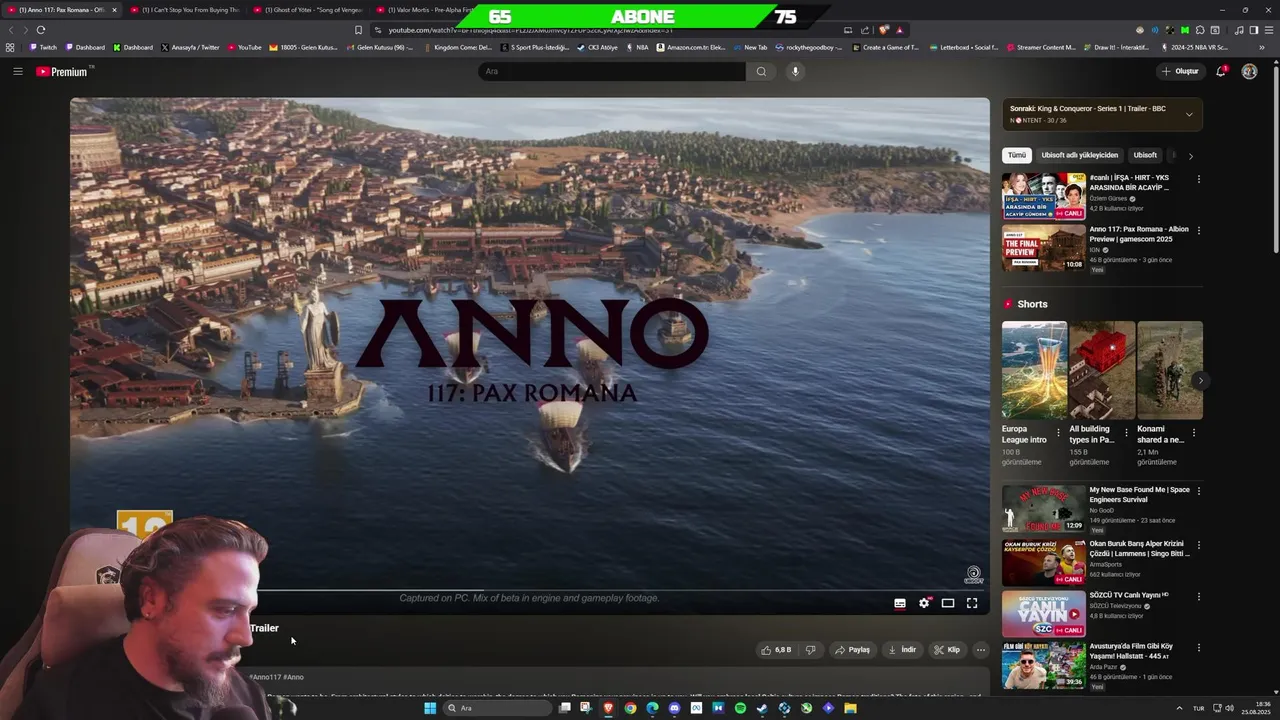Switch player to theater mode
This screenshot has width=1280, height=720.
pyautogui.click(x=948, y=603)
